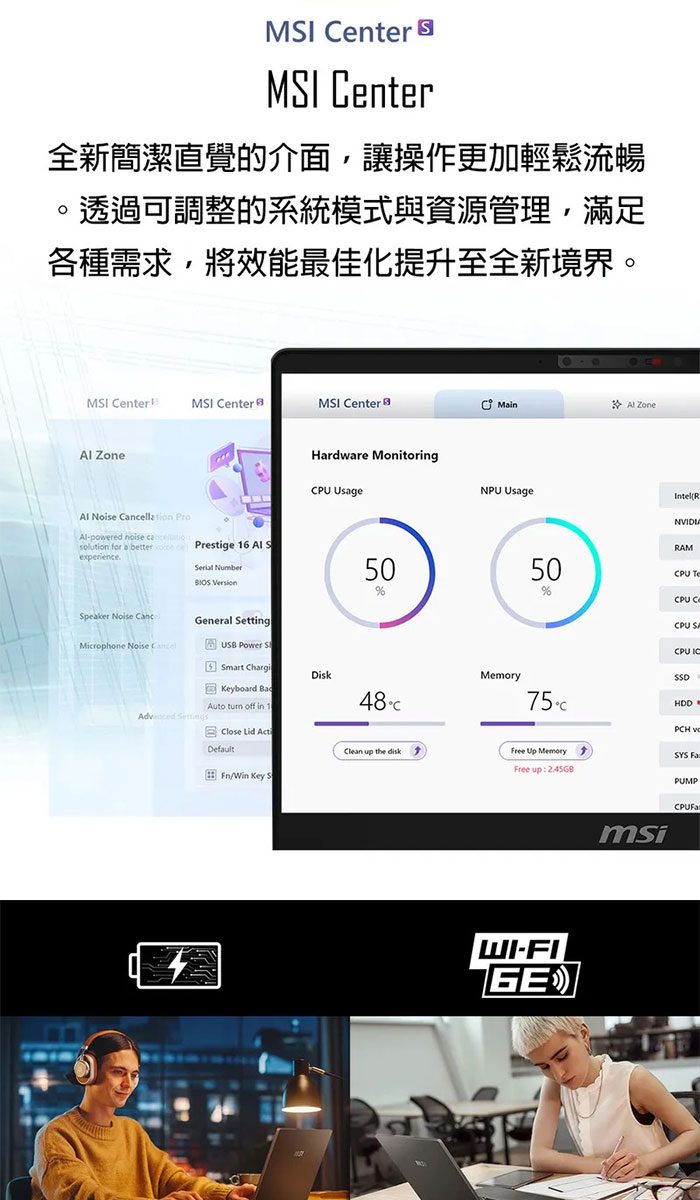Image resolution: width=700 pixels, height=1200 pixels.
Task: Click the white msi logo on laptop bezel
Action: point(632,834)
